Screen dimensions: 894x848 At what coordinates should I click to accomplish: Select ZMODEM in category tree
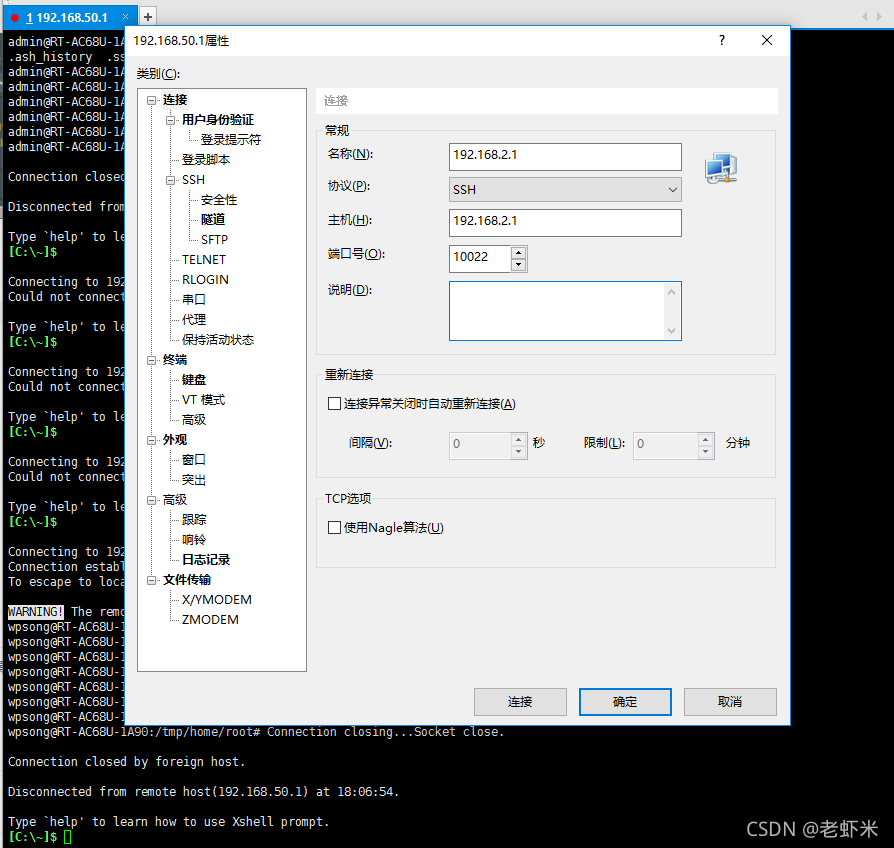pos(210,620)
